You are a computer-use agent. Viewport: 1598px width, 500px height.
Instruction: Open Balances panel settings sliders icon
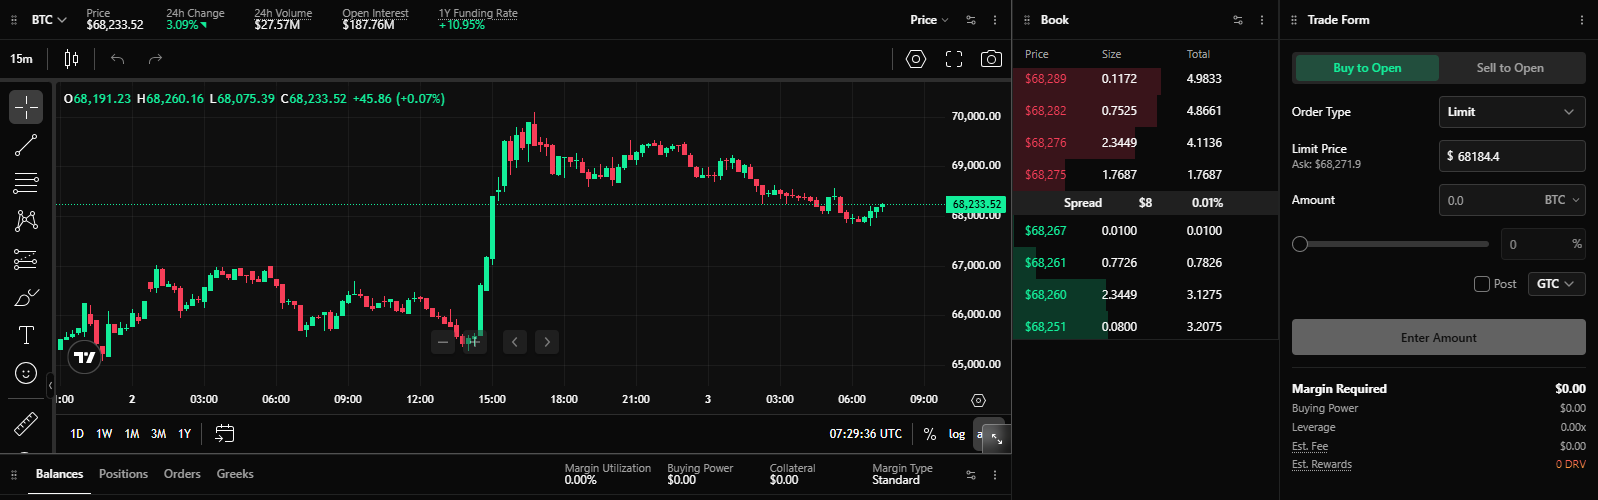coord(971,474)
